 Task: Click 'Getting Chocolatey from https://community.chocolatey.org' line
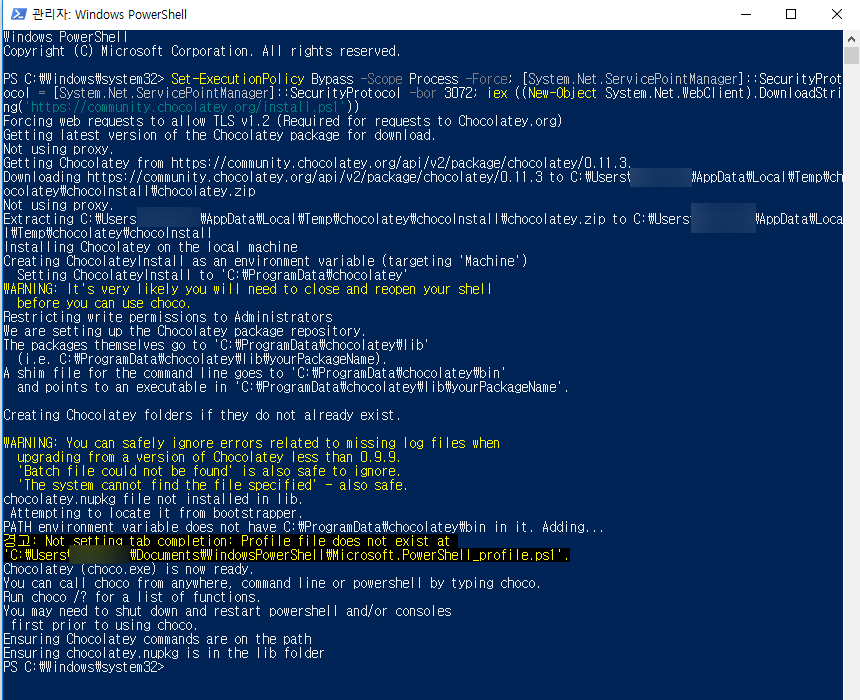pyautogui.click(x=318, y=163)
